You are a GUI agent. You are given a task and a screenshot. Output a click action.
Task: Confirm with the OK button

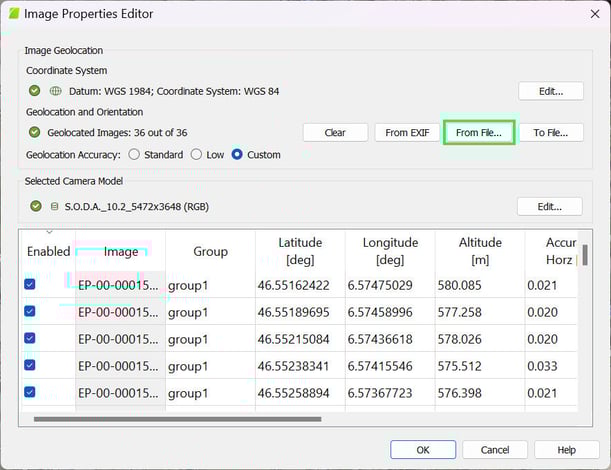pos(423,450)
